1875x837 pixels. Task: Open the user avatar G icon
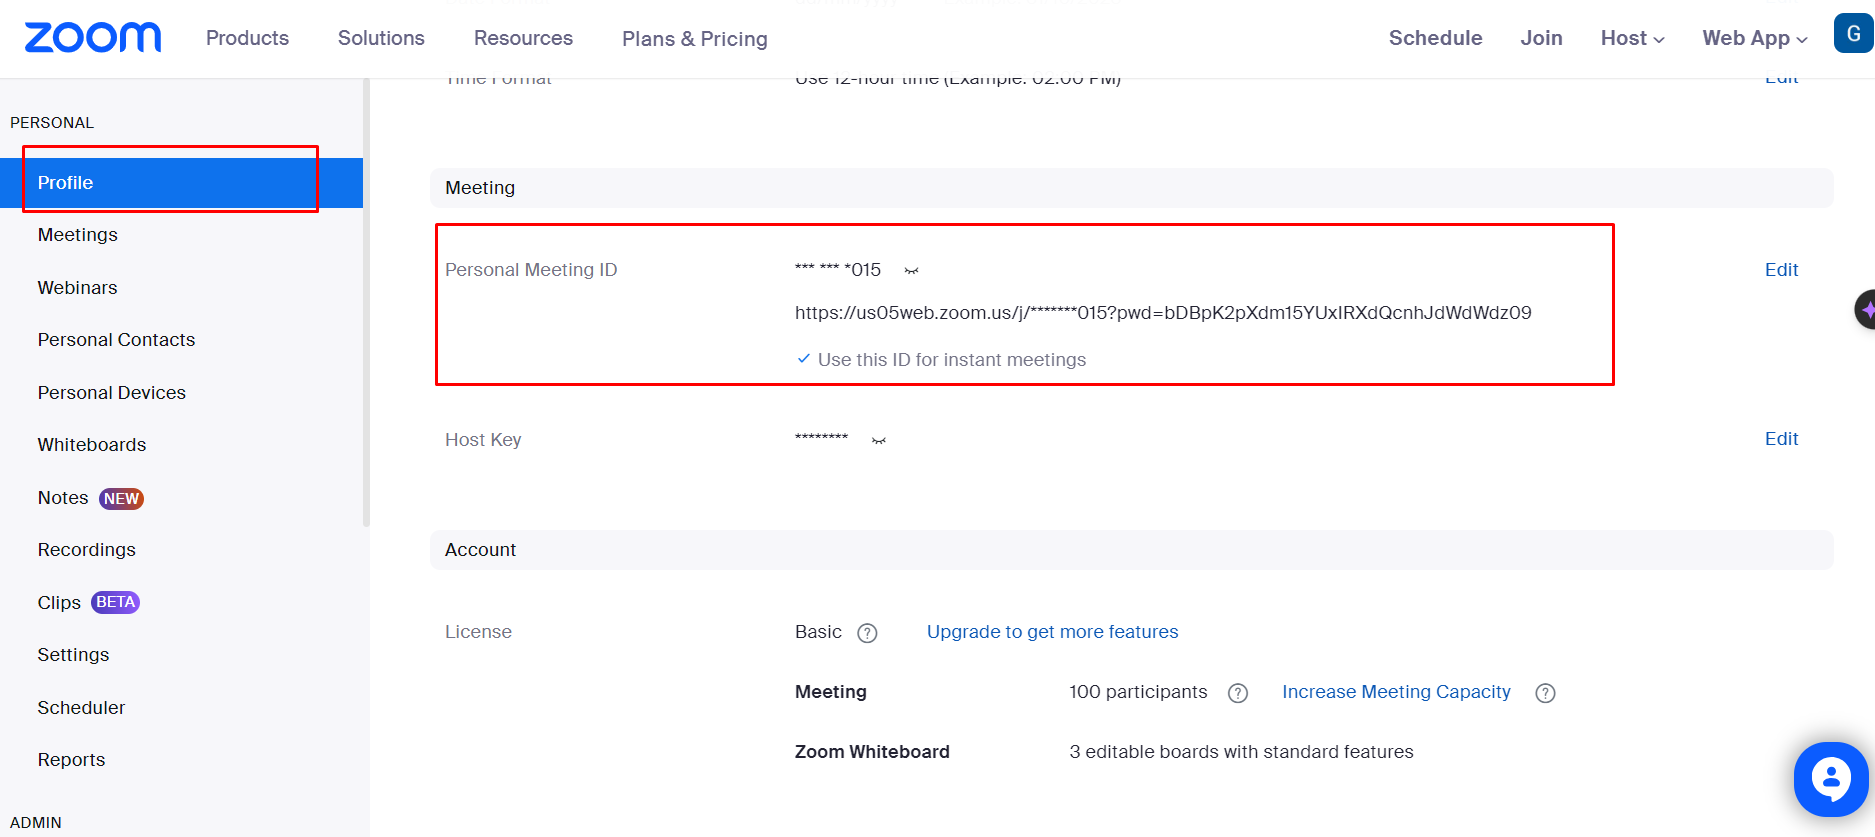pyautogui.click(x=1853, y=33)
